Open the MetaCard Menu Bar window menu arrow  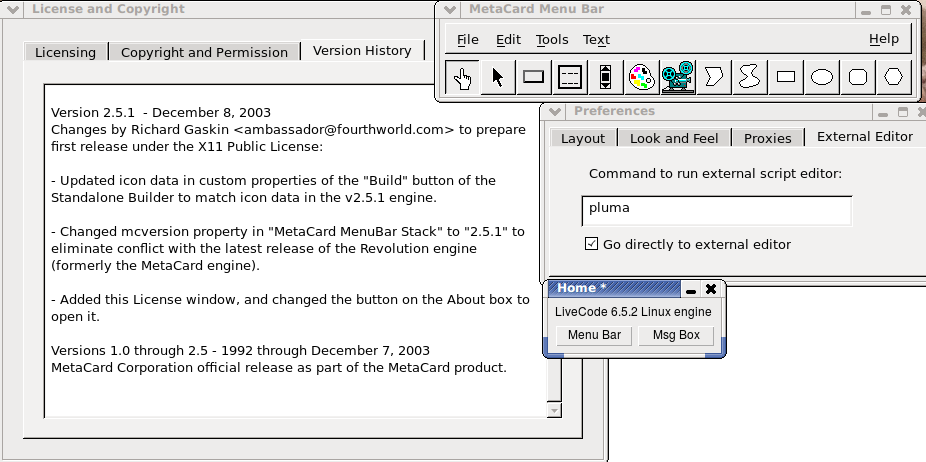pos(450,9)
